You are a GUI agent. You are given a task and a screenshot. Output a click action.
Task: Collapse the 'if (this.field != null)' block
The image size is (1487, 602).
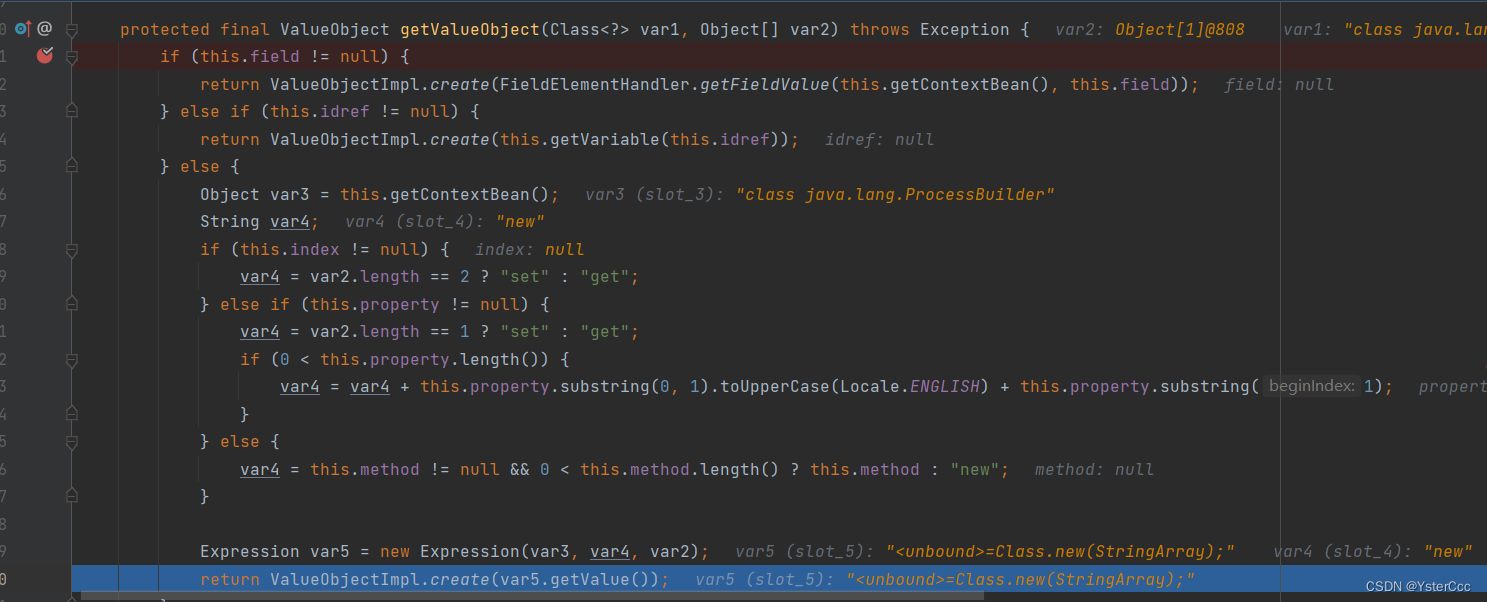click(72, 57)
